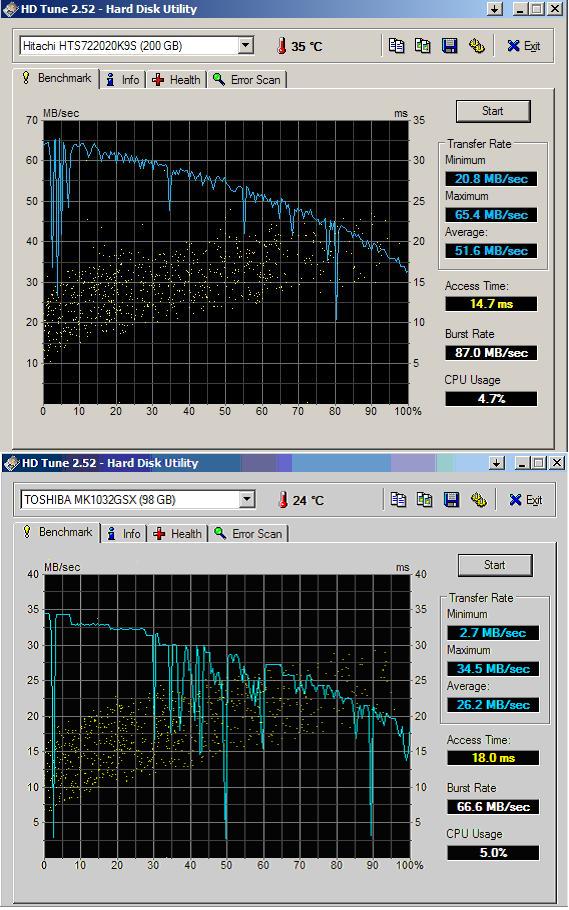
Task: Save floppy disk icon in TOSHIBA window
Action: click(451, 500)
